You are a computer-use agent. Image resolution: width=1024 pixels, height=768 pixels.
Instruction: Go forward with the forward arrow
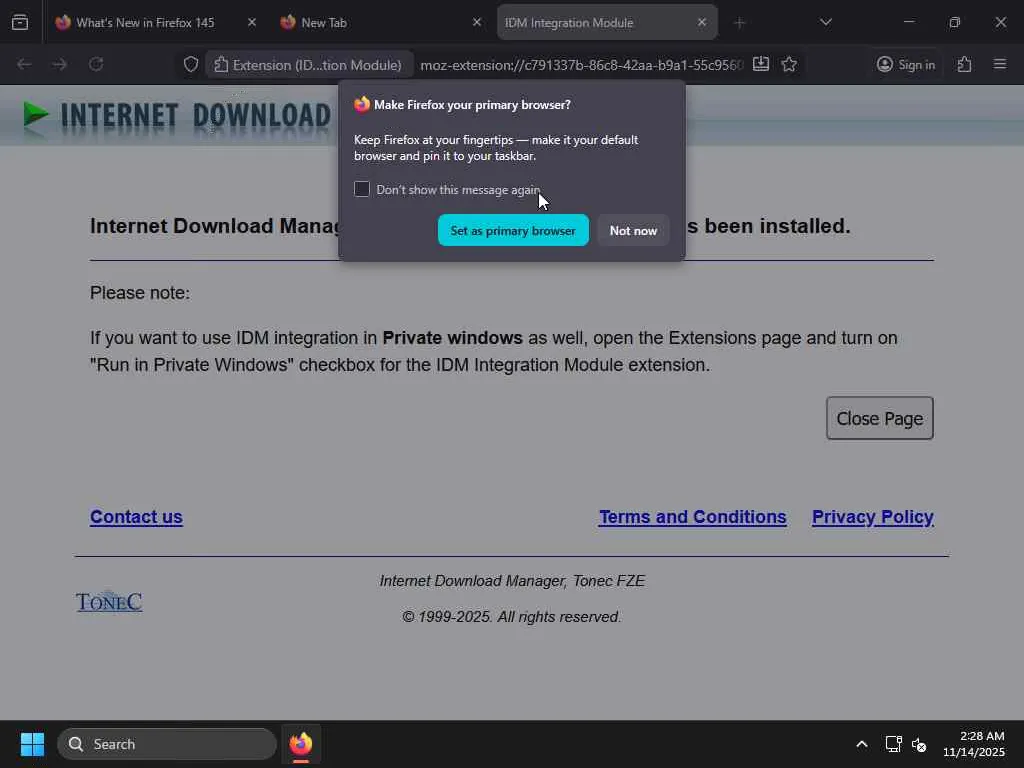click(x=59, y=64)
